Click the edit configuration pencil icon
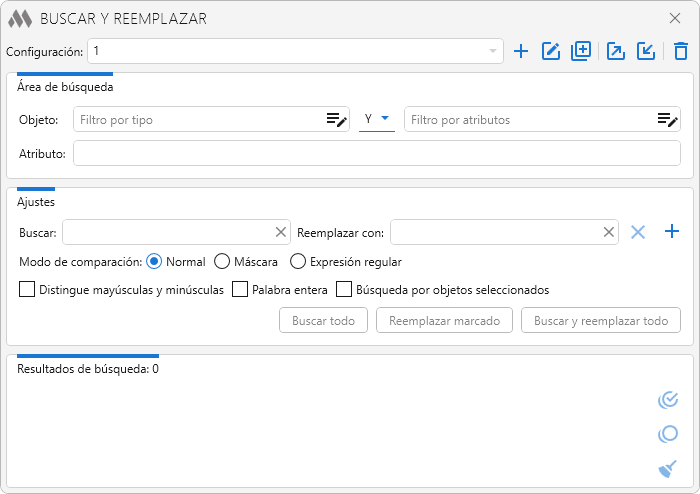The width and height of the screenshot is (700, 494). (x=550, y=52)
